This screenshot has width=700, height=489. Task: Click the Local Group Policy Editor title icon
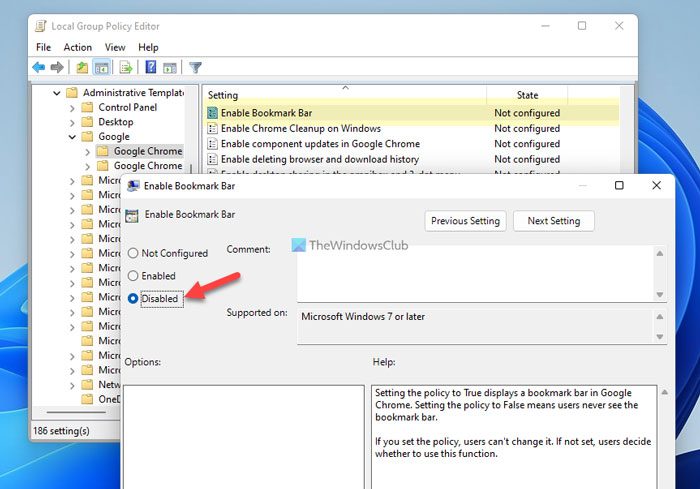41,26
